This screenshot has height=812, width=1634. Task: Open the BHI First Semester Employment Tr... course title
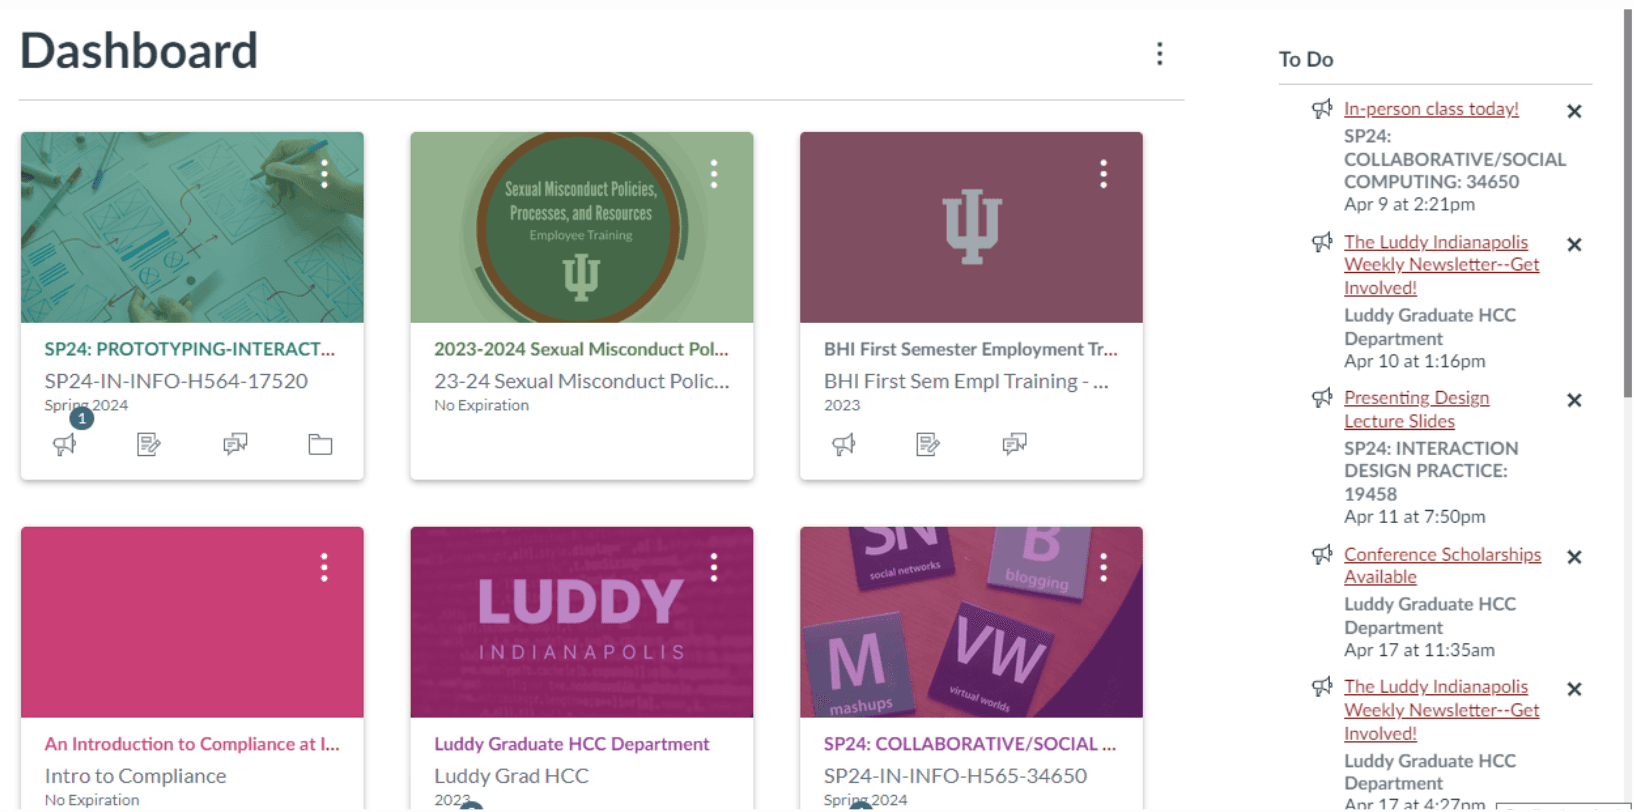point(971,349)
